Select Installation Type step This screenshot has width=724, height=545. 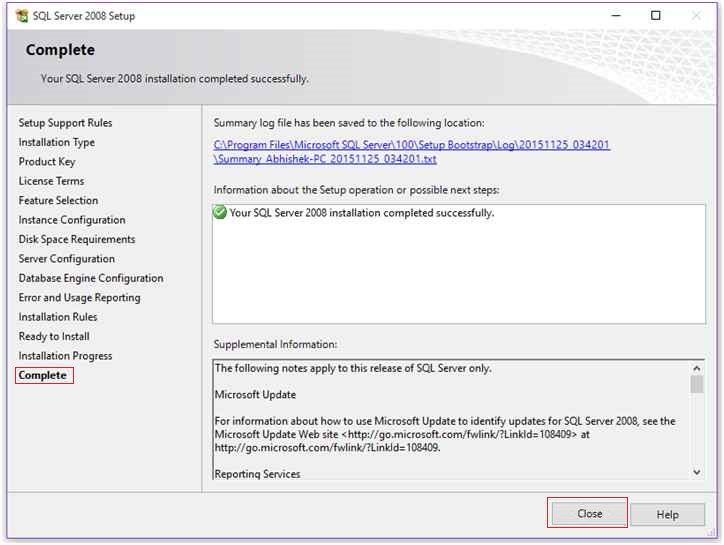56,142
